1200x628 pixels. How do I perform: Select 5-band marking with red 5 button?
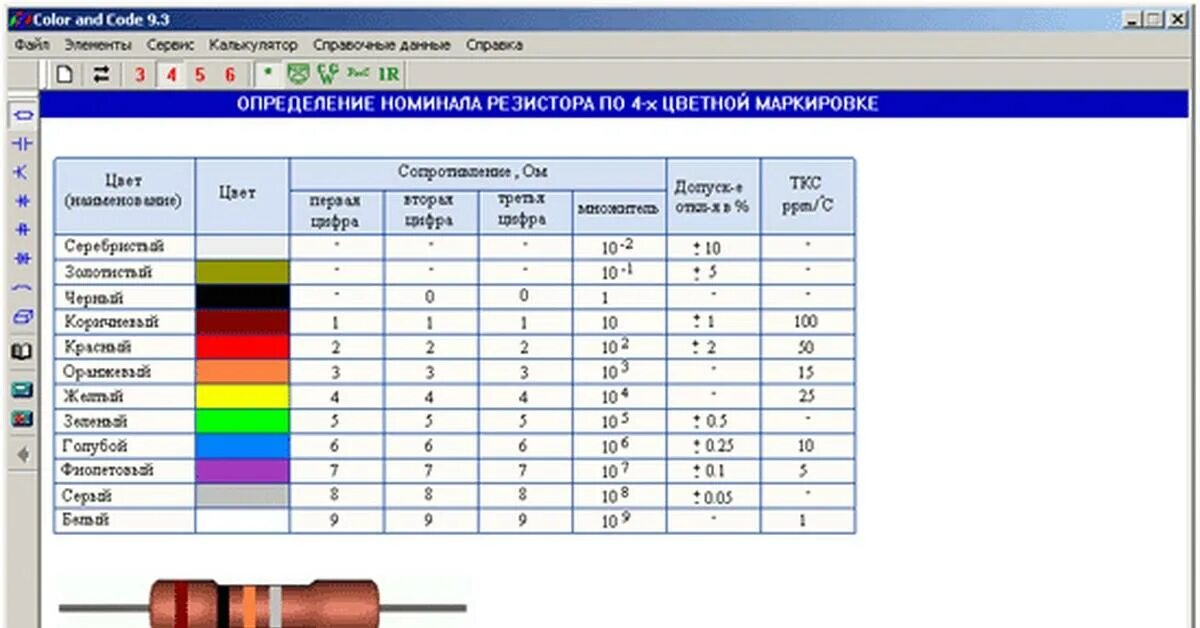(200, 74)
